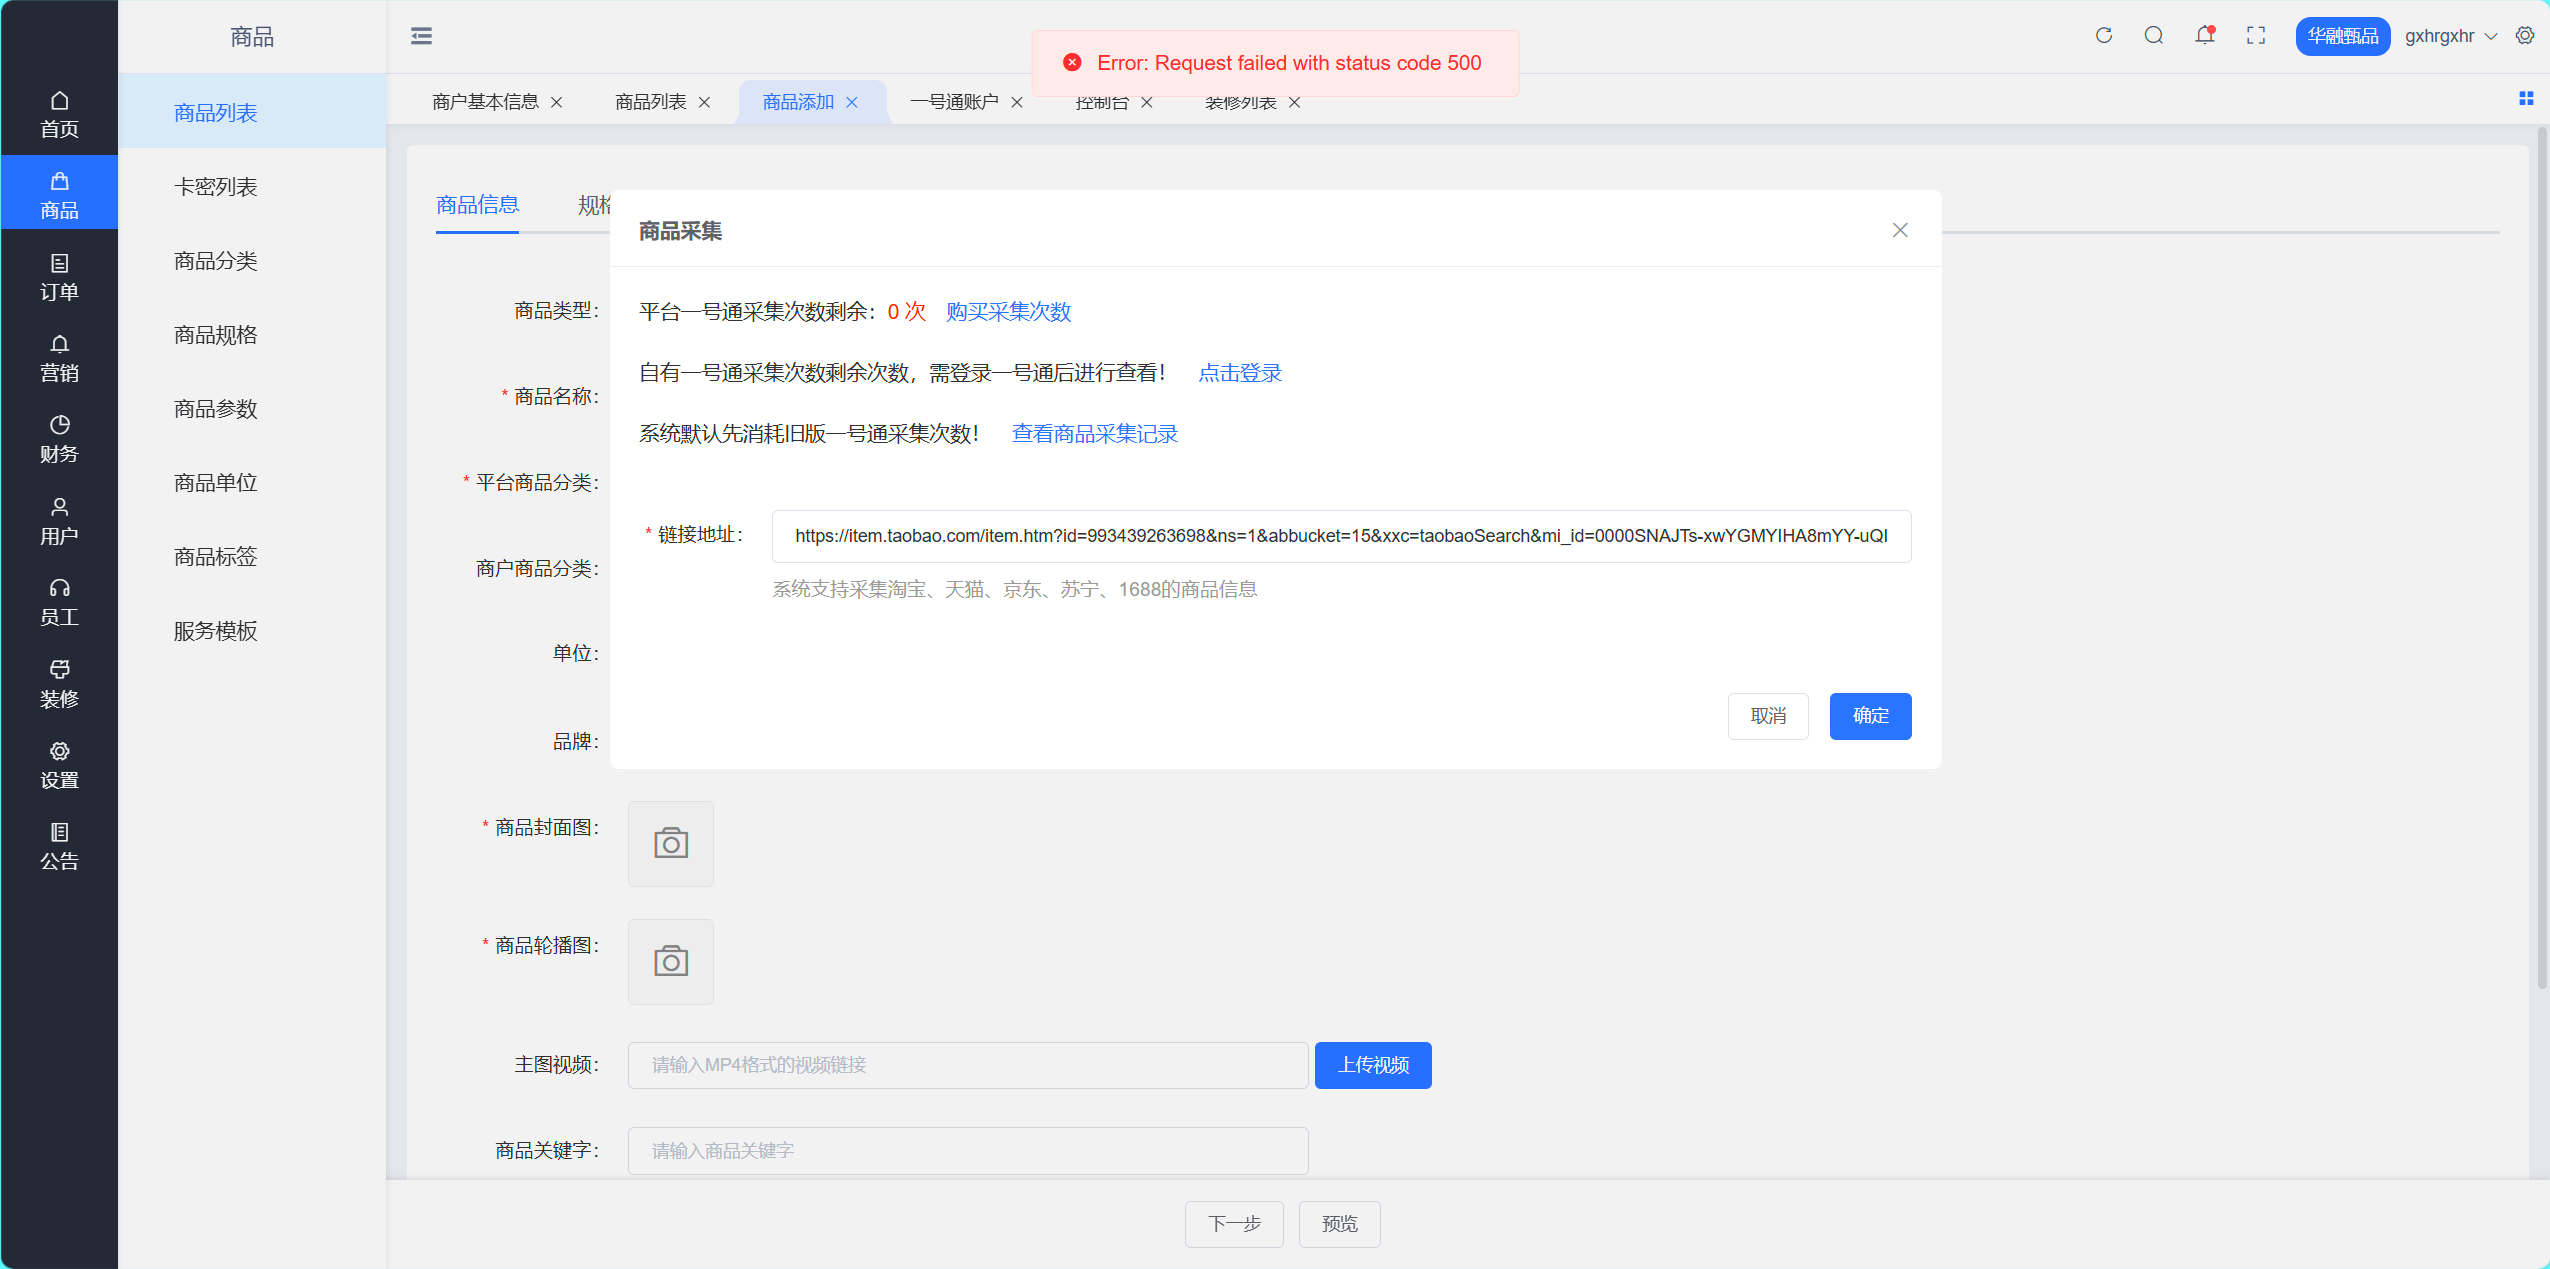The image size is (2550, 1269).
Task: Click the 购买采集次数 link
Action: pos(1008,312)
